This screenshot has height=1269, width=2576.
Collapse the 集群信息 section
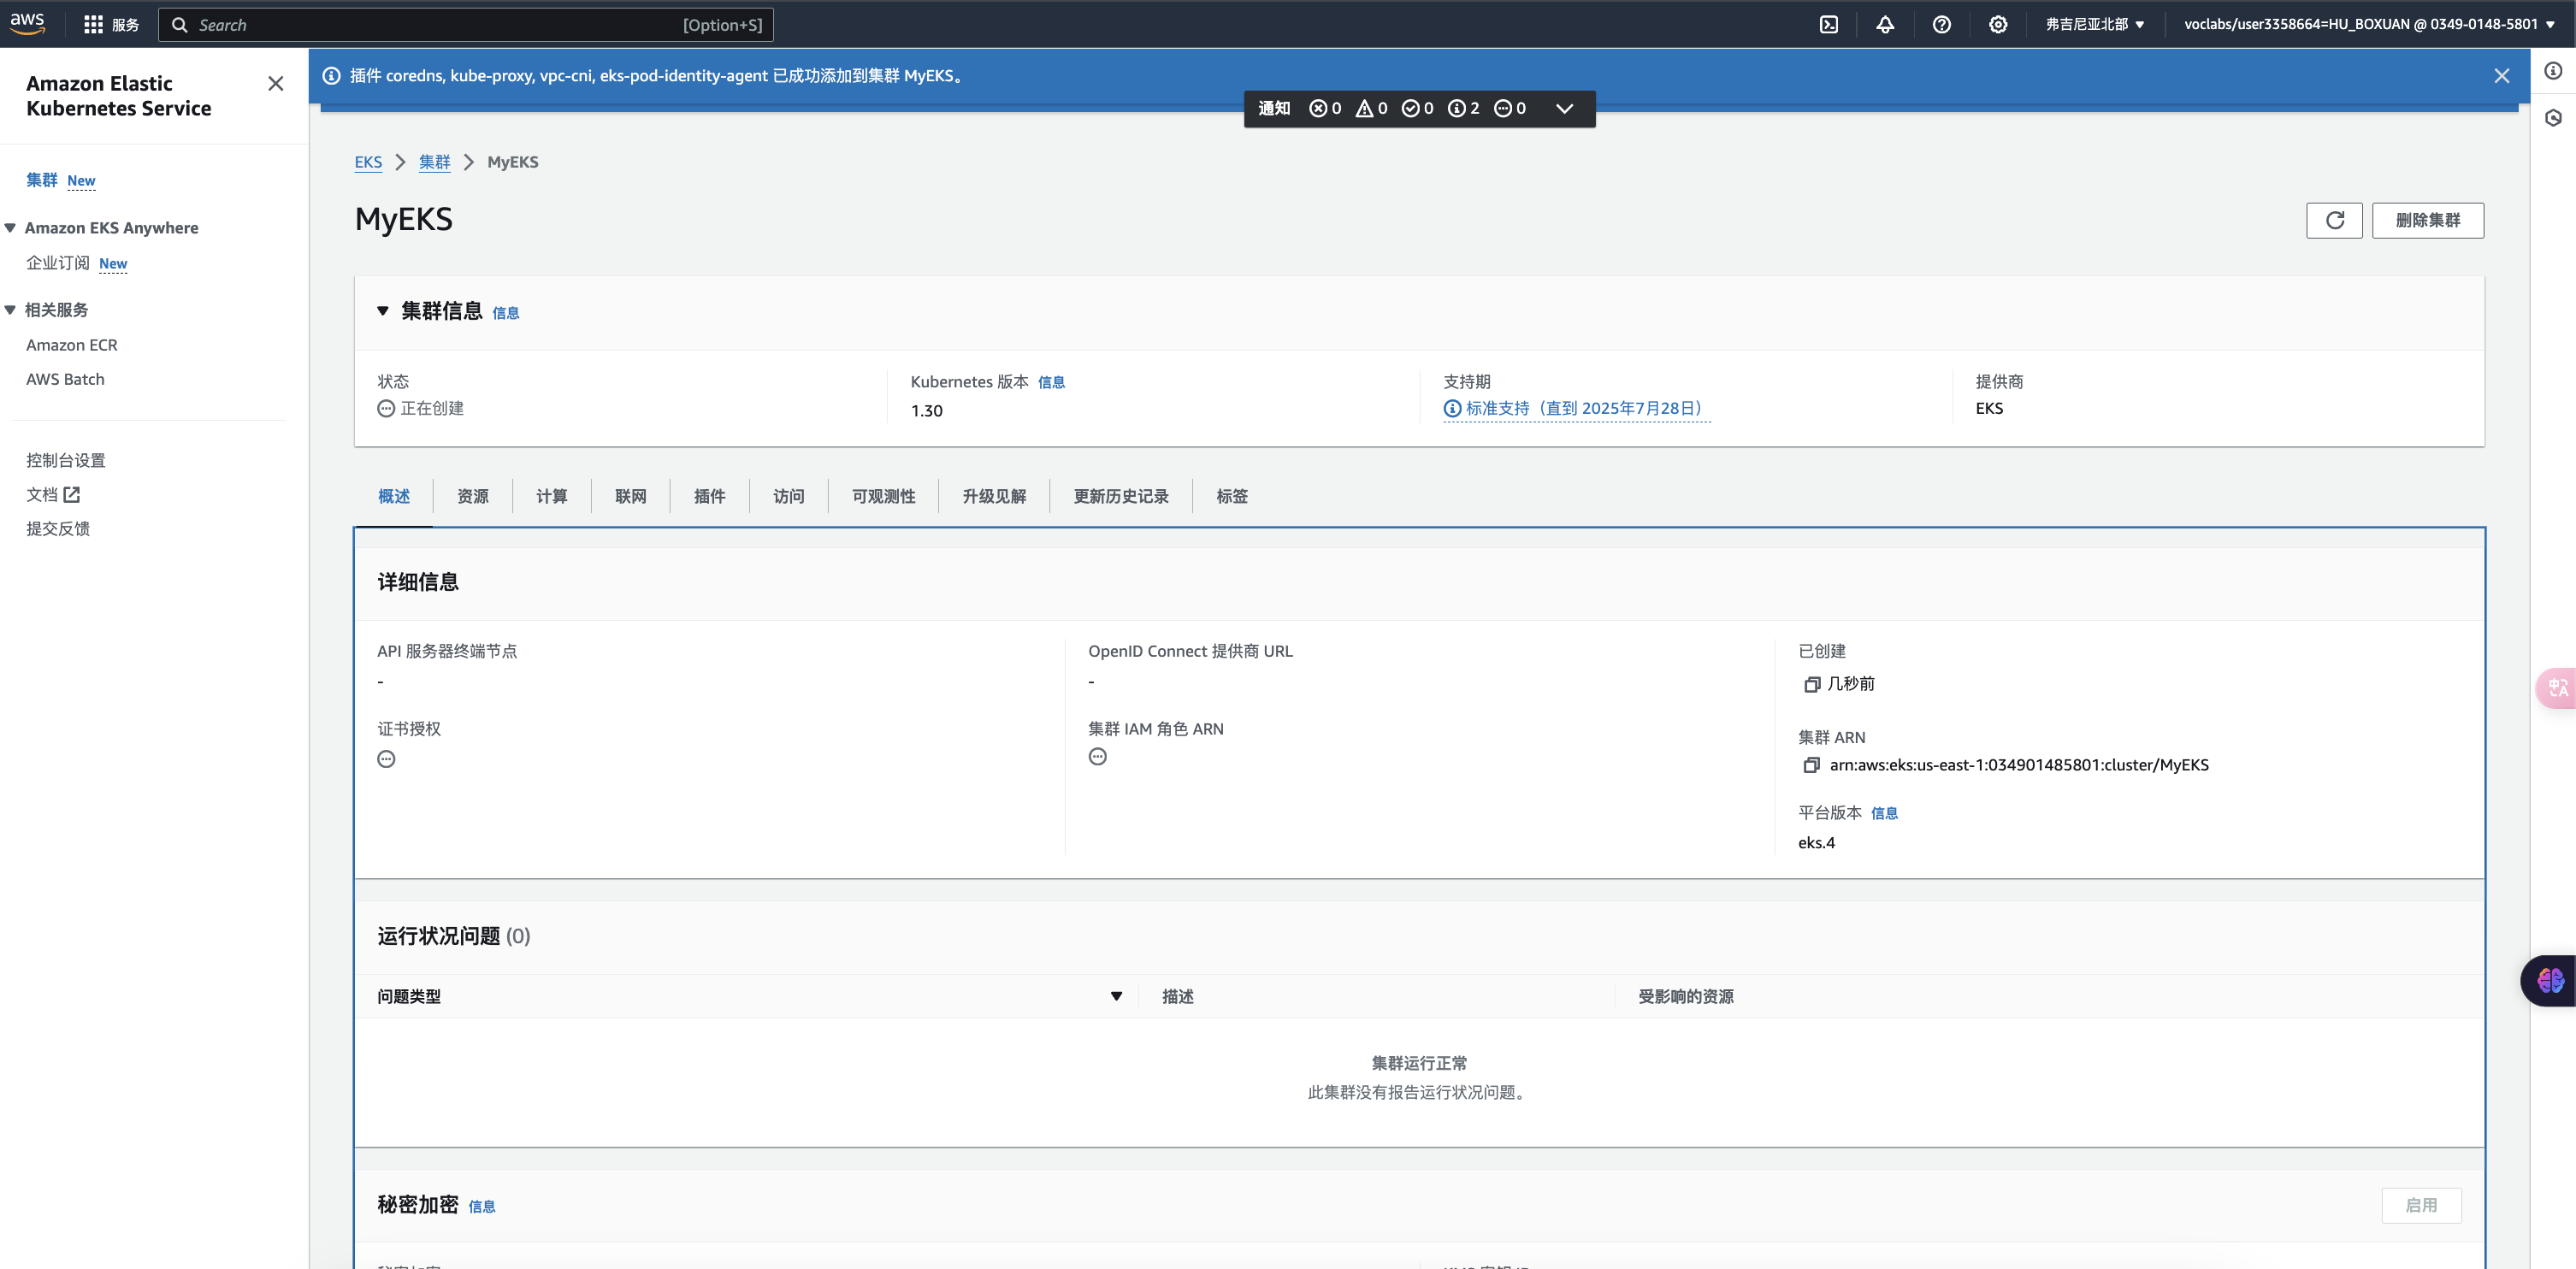pyautogui.click(x=382, y=311)
